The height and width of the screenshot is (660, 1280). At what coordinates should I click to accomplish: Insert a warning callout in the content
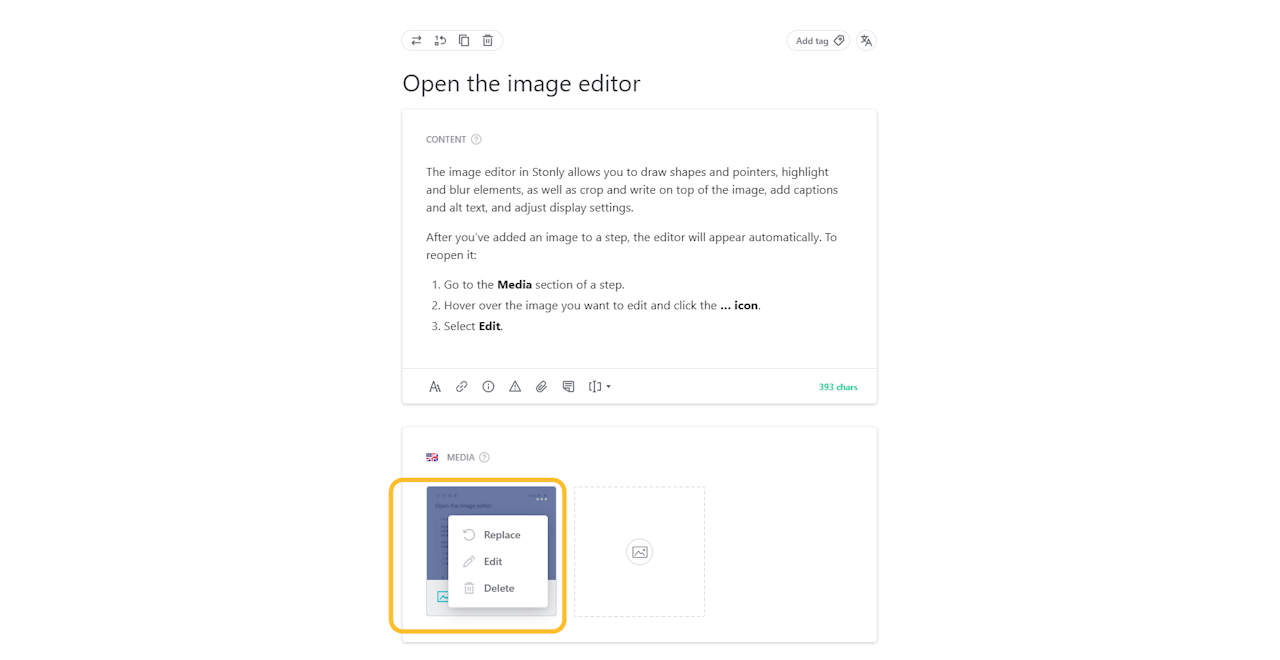click(514, 386)
